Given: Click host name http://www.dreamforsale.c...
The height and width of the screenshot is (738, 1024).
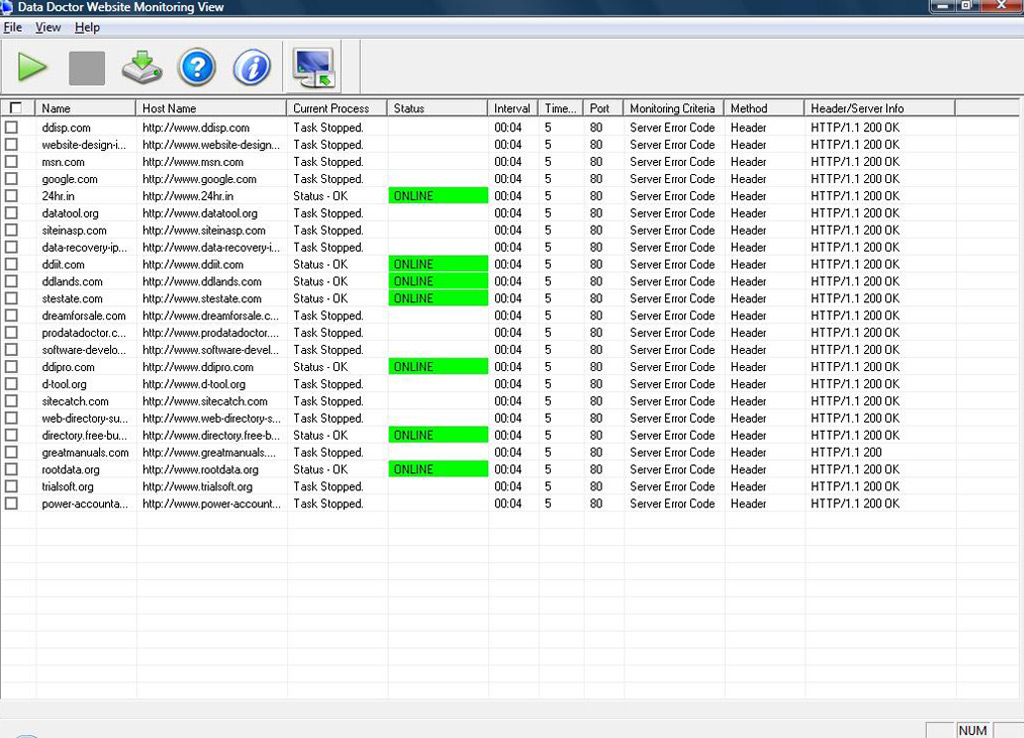Looking at the screenshot, I should point(210,315).
